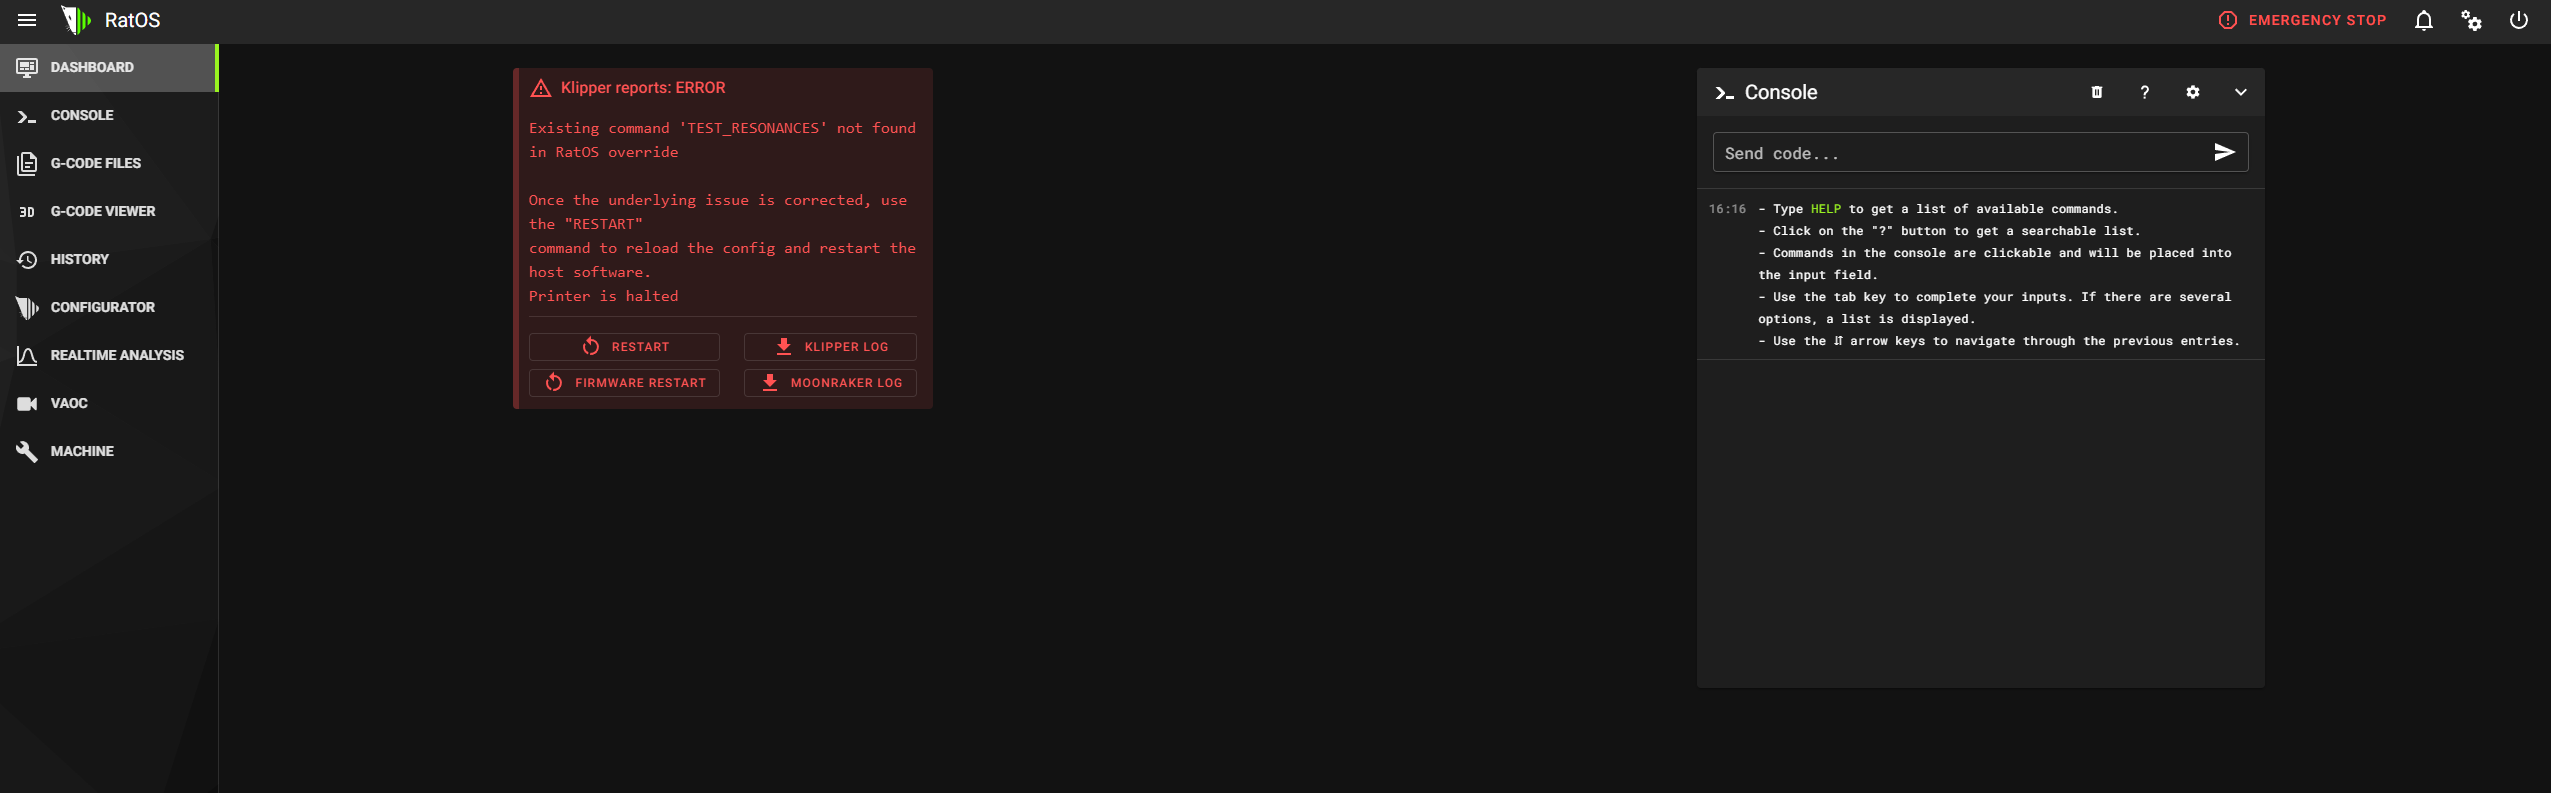Open the notifications bell
2551x793 pixels.
[x=2424, y=20]
